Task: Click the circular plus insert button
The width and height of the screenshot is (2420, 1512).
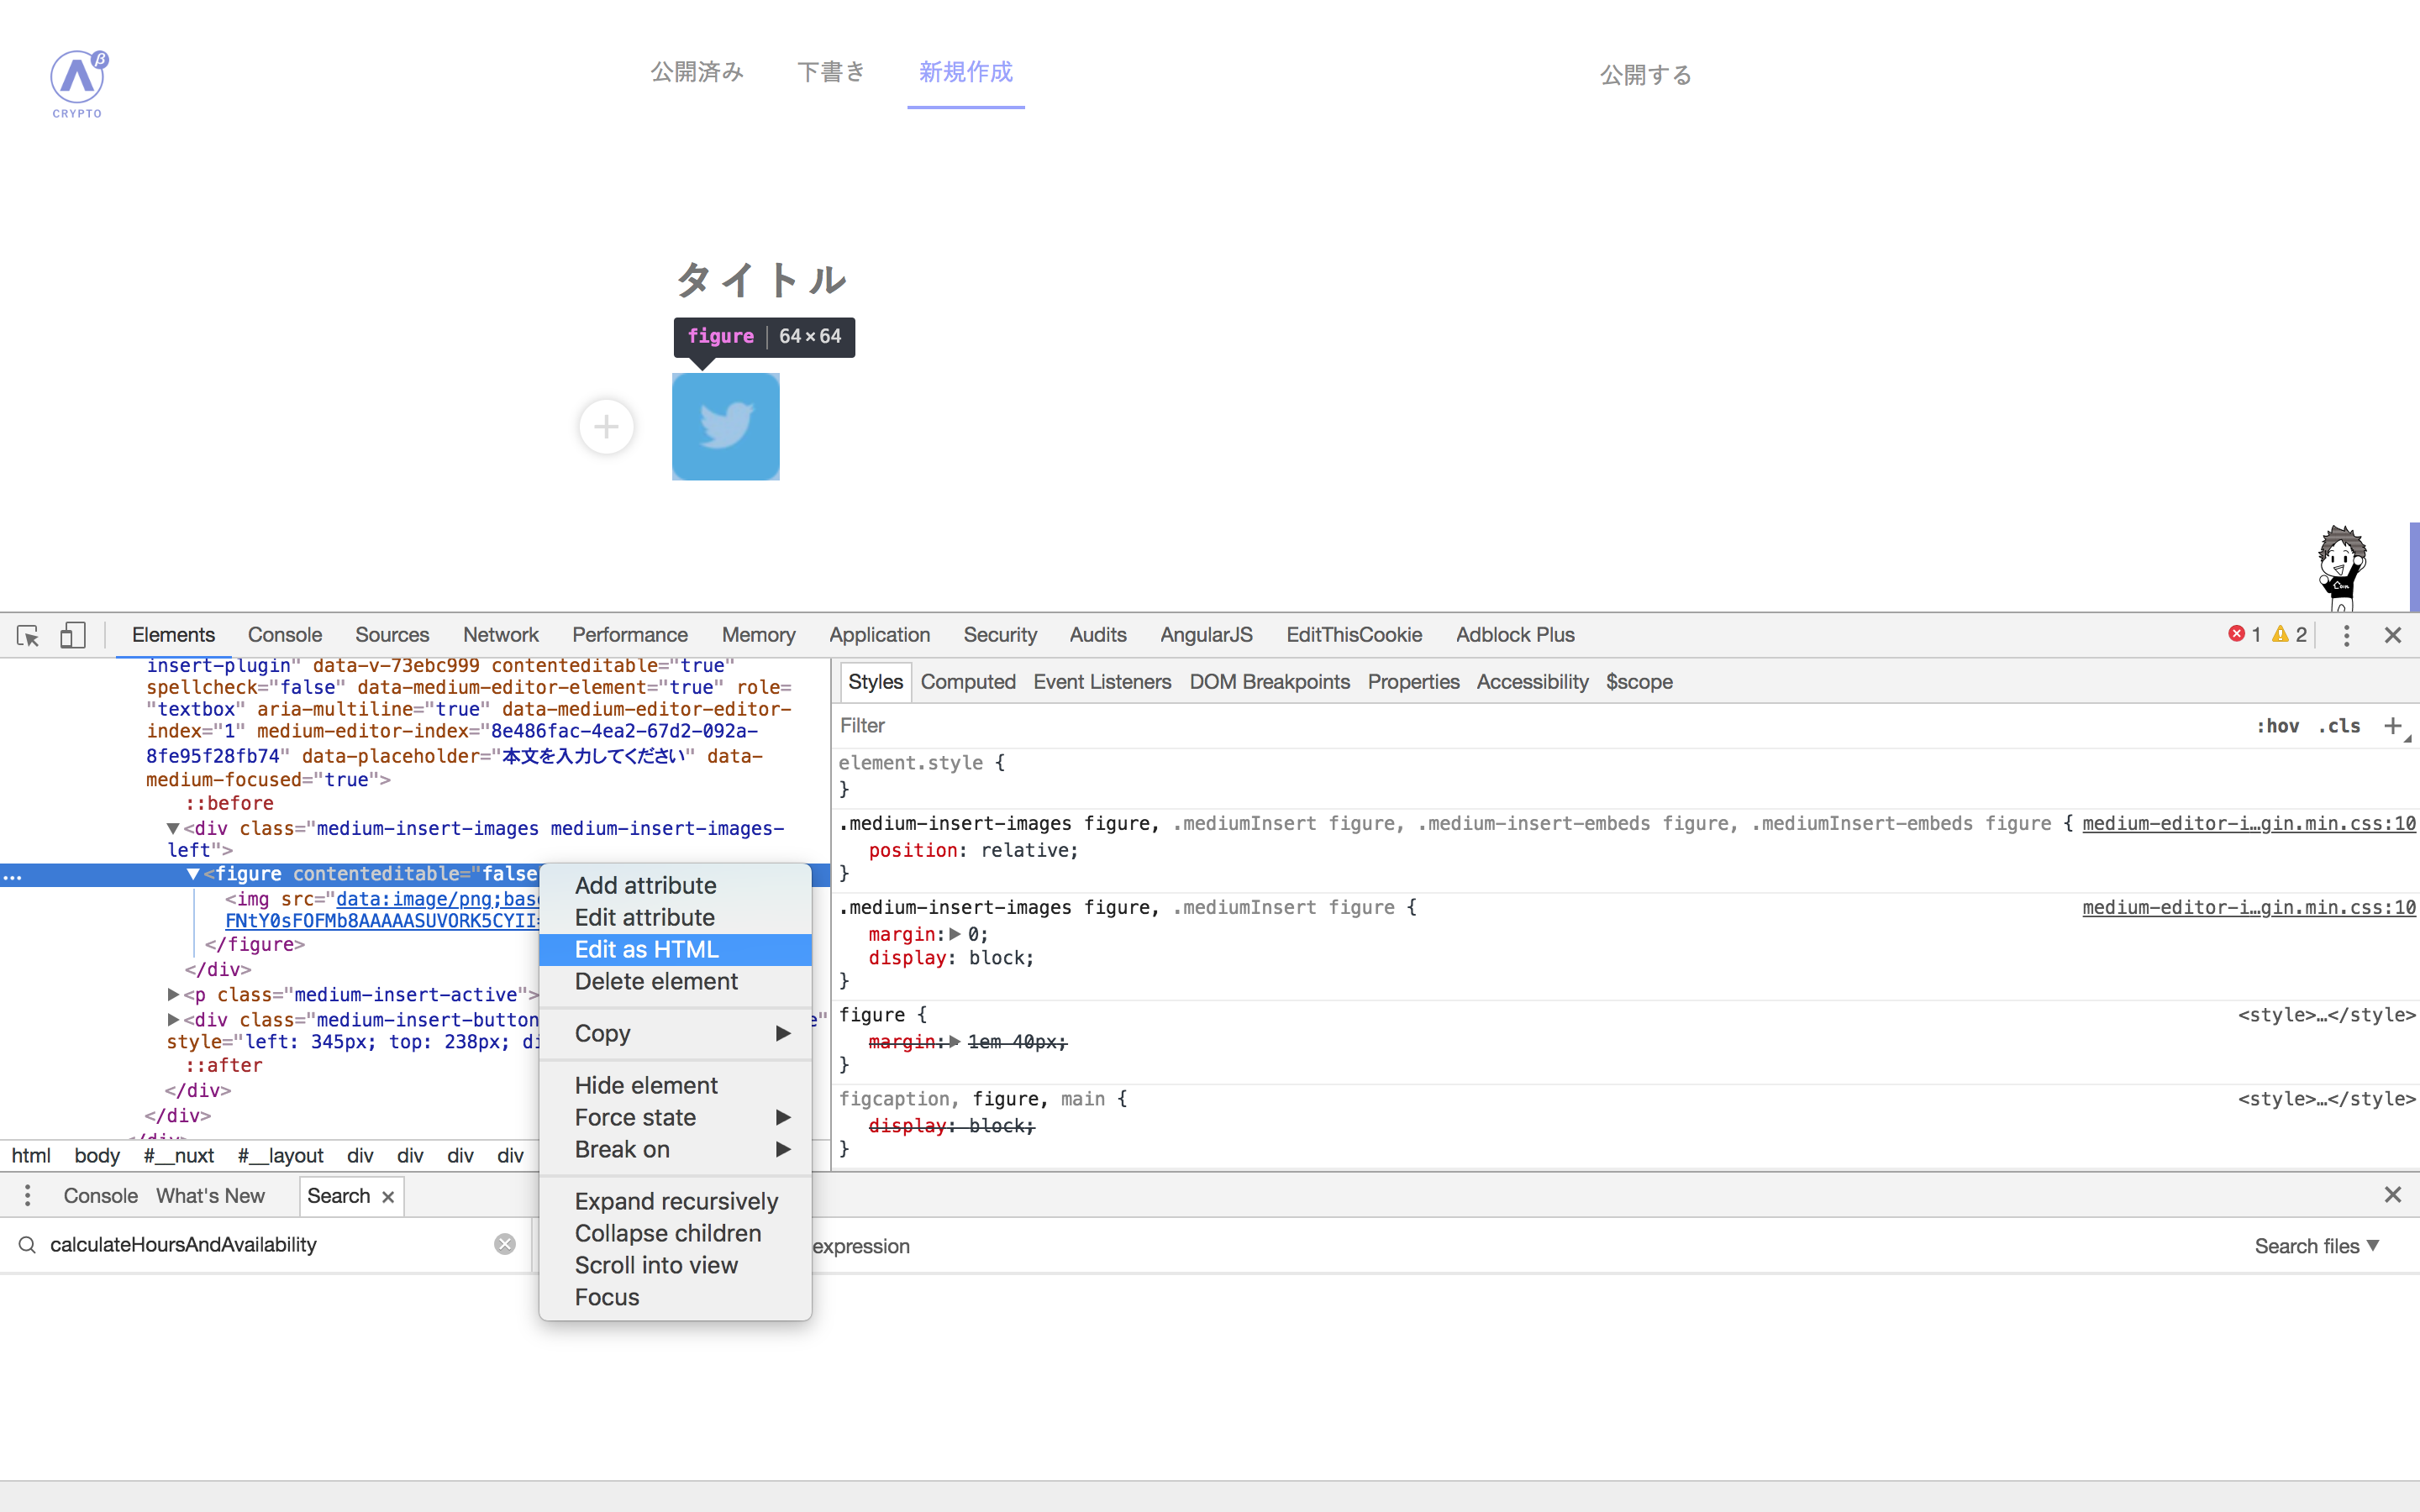Action: click(x=606, y=427)
